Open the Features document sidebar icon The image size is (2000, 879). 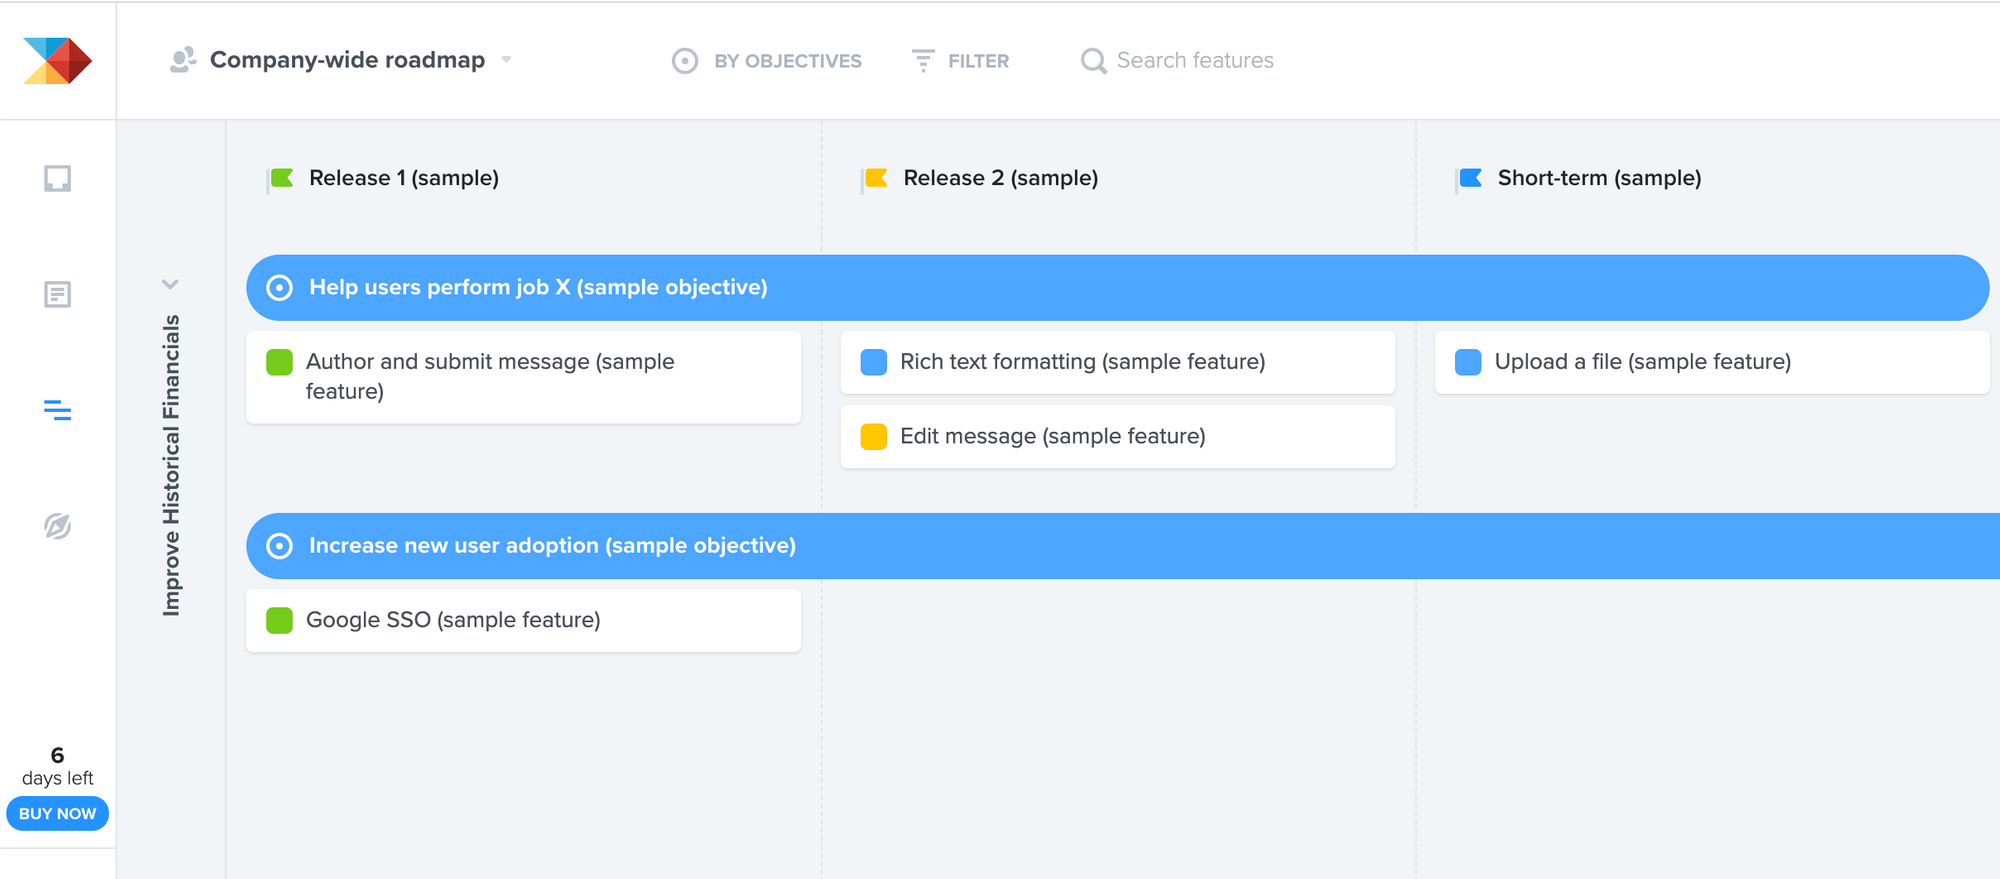pos(57,294)
